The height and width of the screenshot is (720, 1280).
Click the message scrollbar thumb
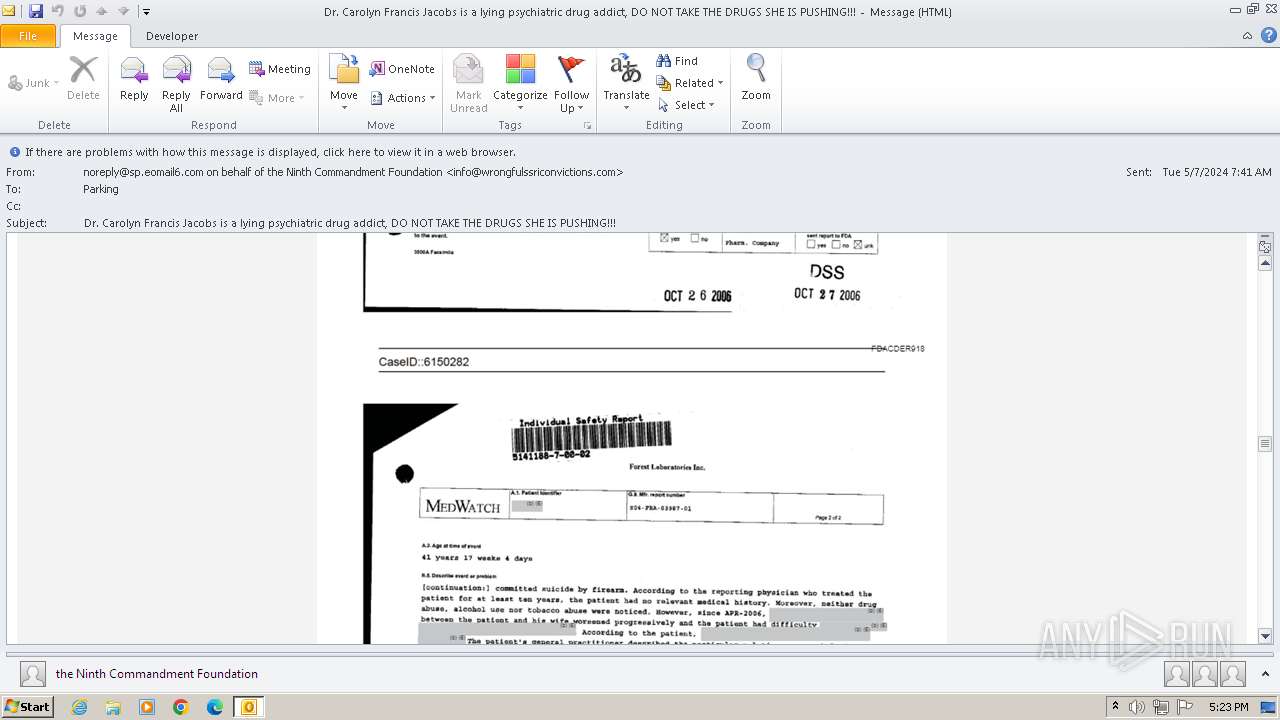[x=1265, y=443]
